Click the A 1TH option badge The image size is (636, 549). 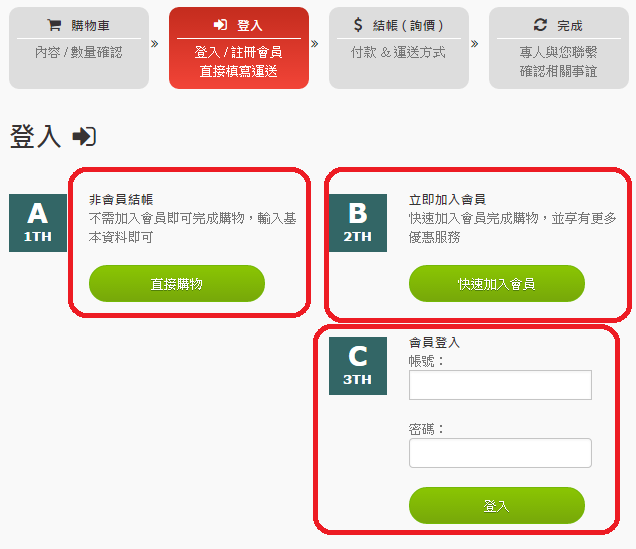pos(38,223)
